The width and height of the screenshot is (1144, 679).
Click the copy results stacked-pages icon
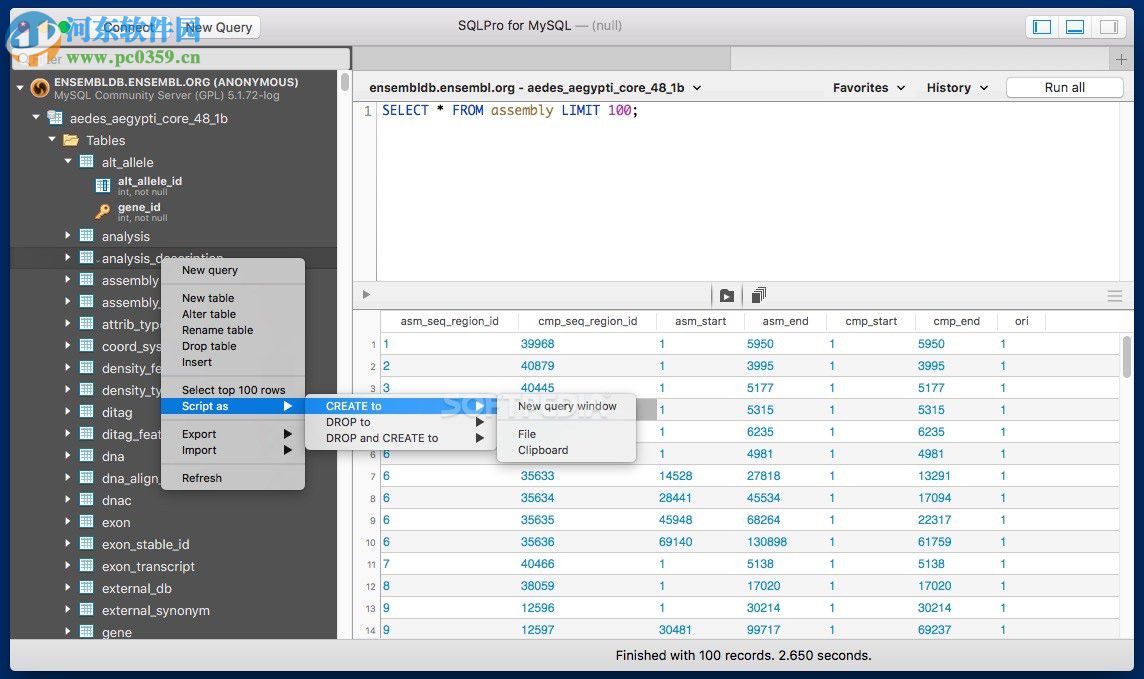click(x=757, y=295)
